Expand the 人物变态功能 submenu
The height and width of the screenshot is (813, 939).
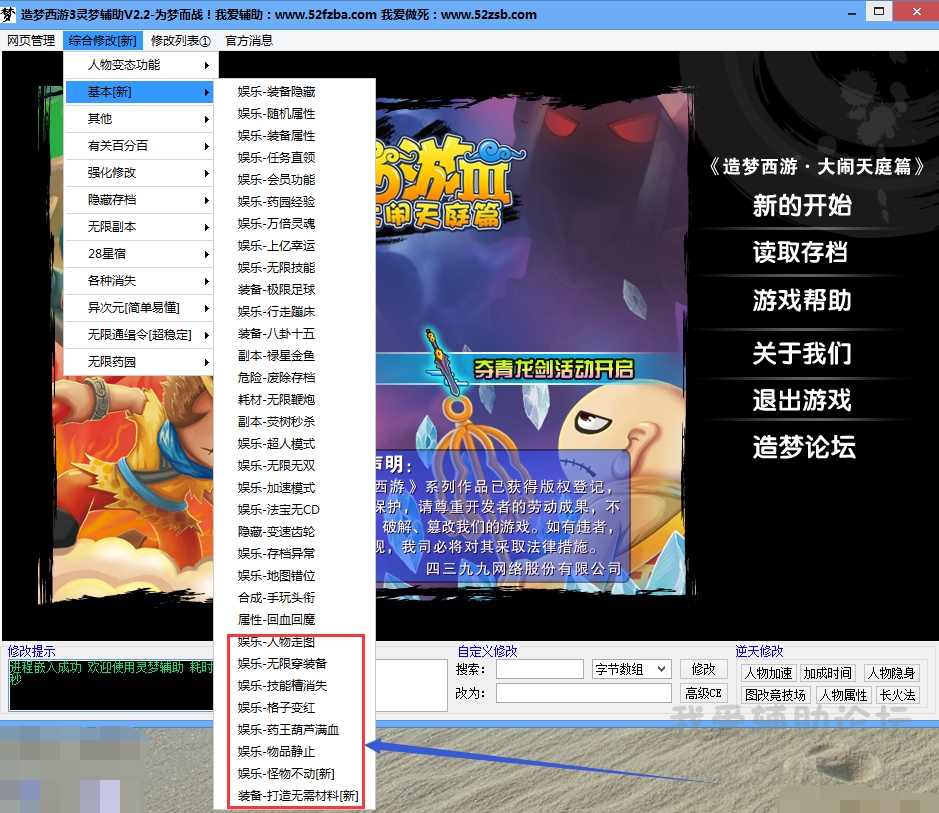[x=140, y=65]
